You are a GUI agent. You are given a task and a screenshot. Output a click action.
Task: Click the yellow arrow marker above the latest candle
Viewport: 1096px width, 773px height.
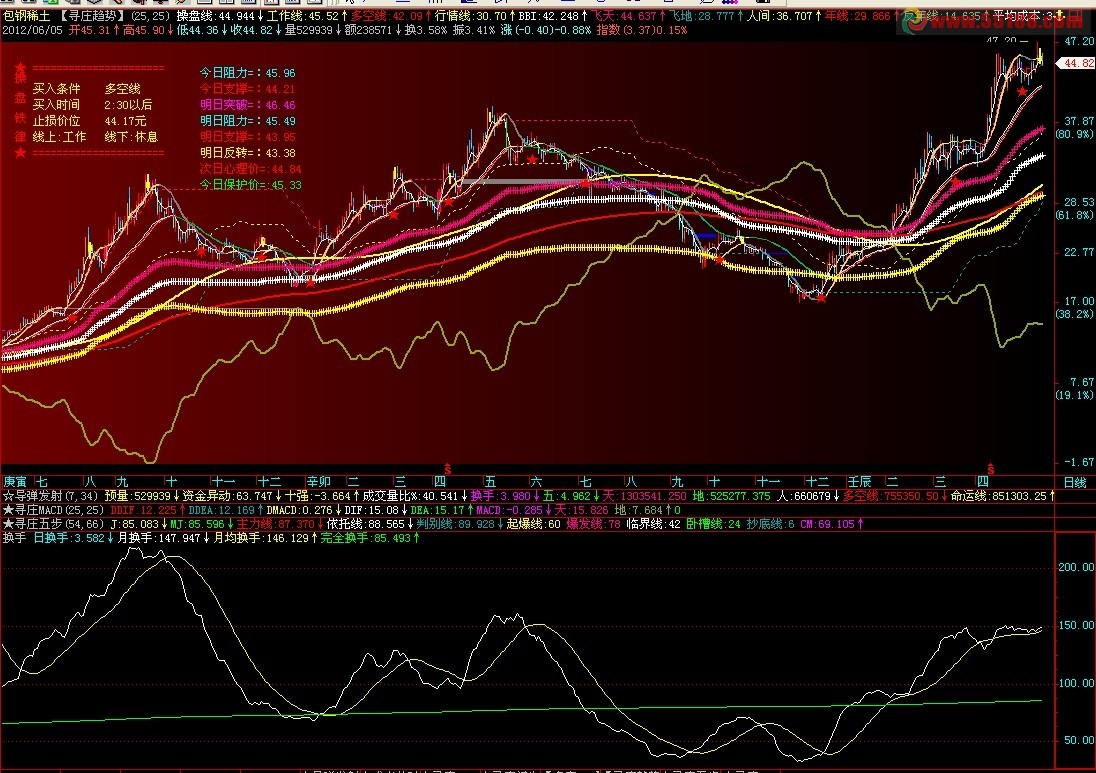[1039, 55]
